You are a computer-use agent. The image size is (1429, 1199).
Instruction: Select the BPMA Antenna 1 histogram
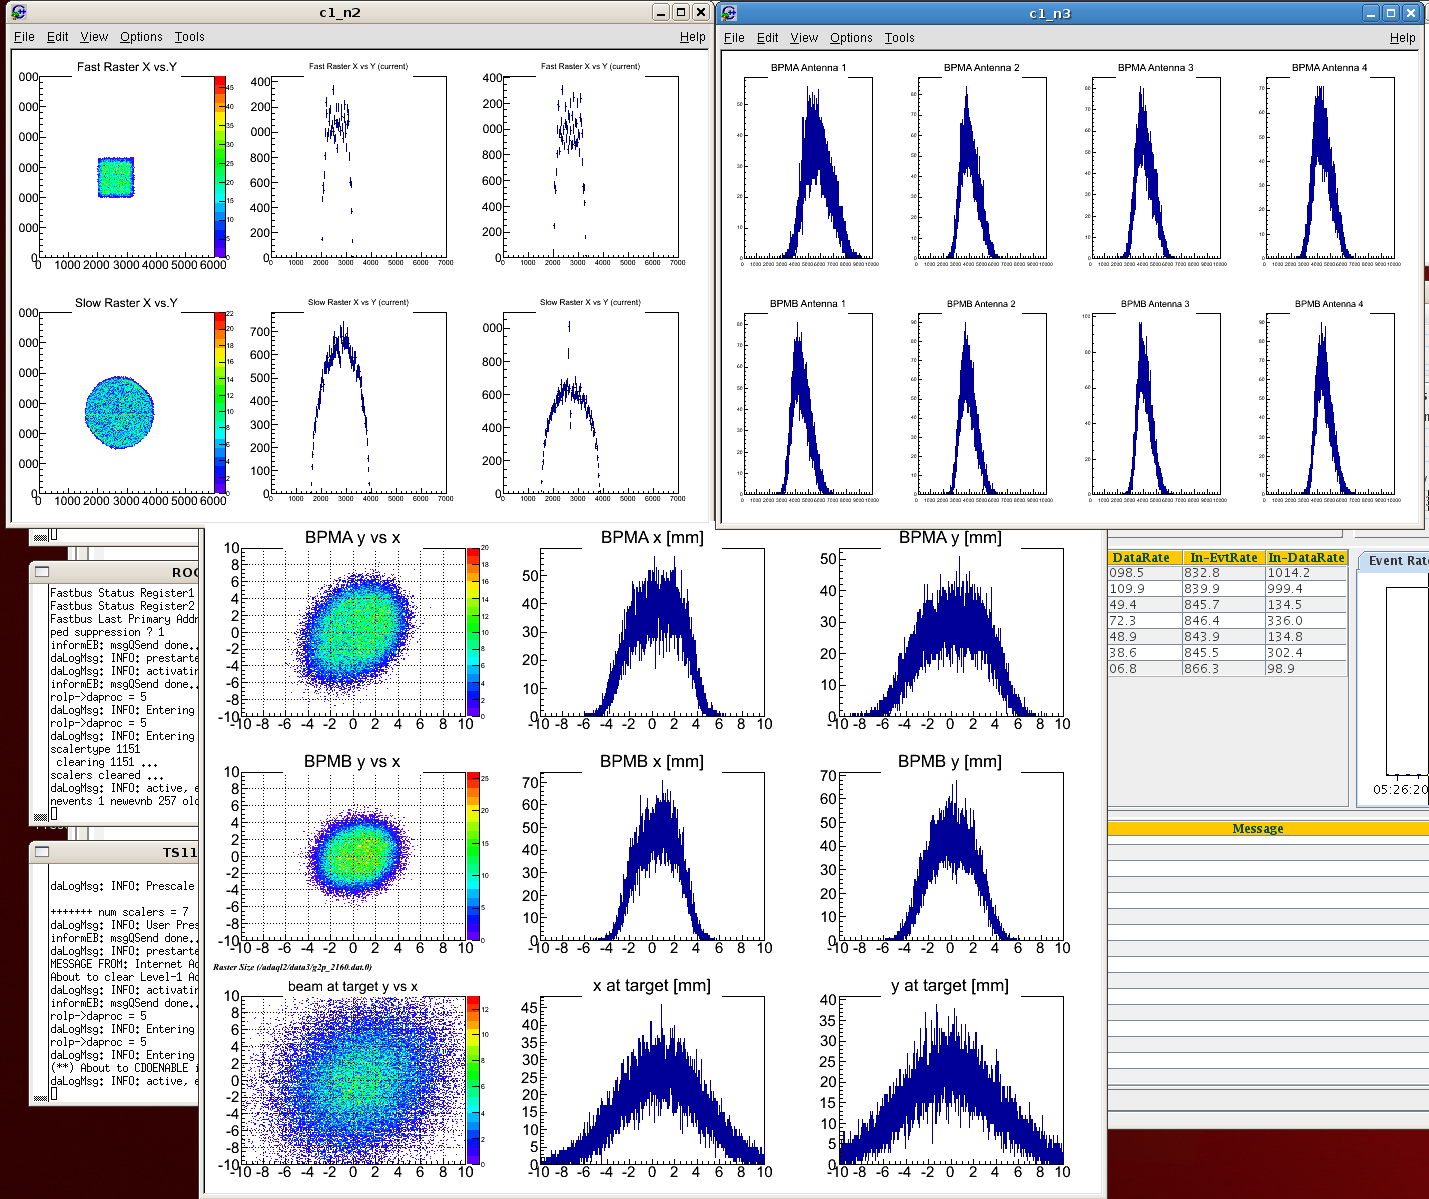[808, 168]
